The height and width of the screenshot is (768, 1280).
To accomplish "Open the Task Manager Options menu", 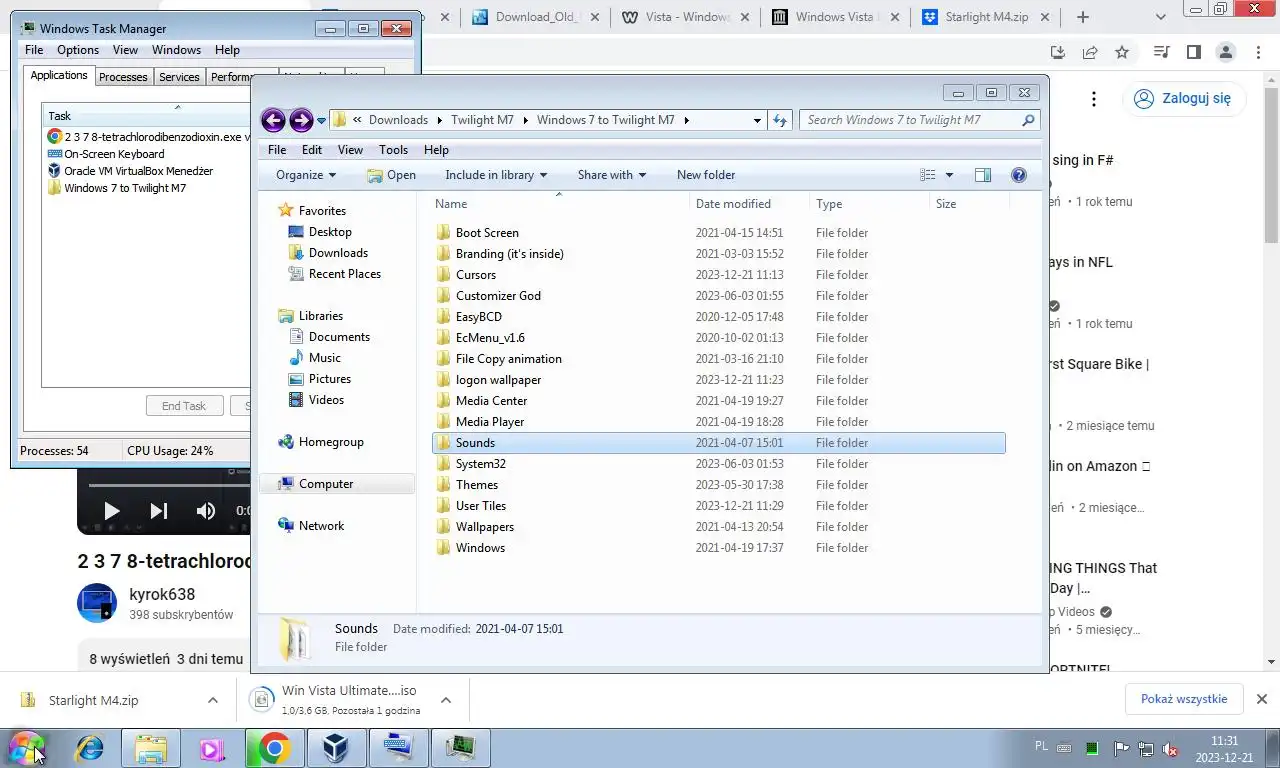I will click(x=78, y=50).
